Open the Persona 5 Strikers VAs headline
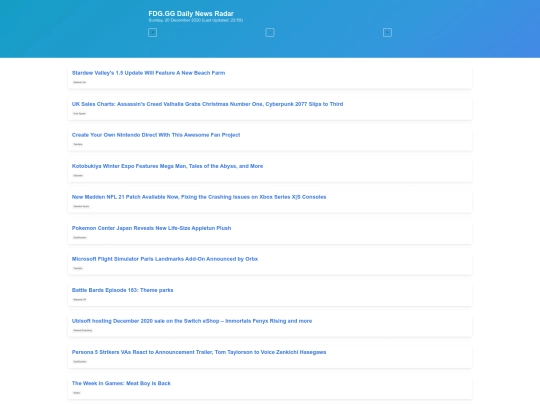 199,352
